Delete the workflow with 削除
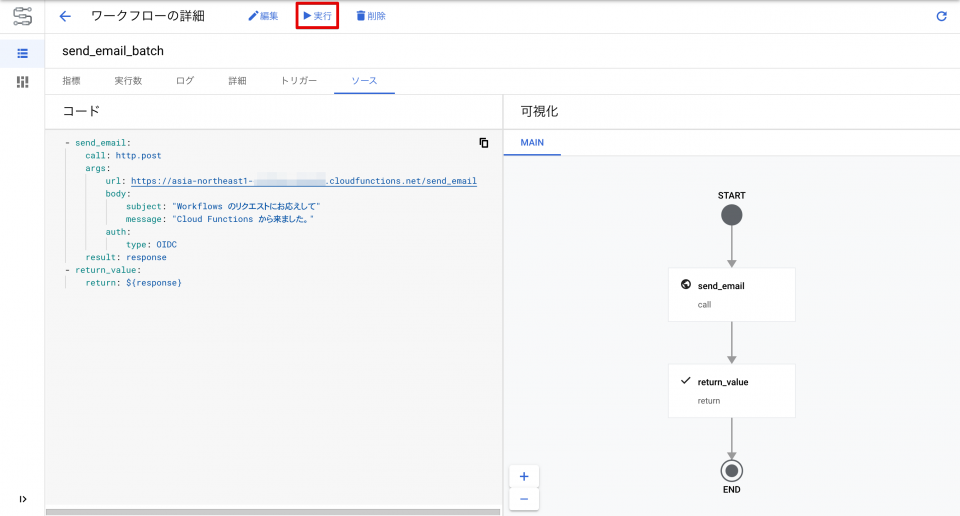Image resolution: width=960 pixels, height=516 pixels. pos(370,16)
